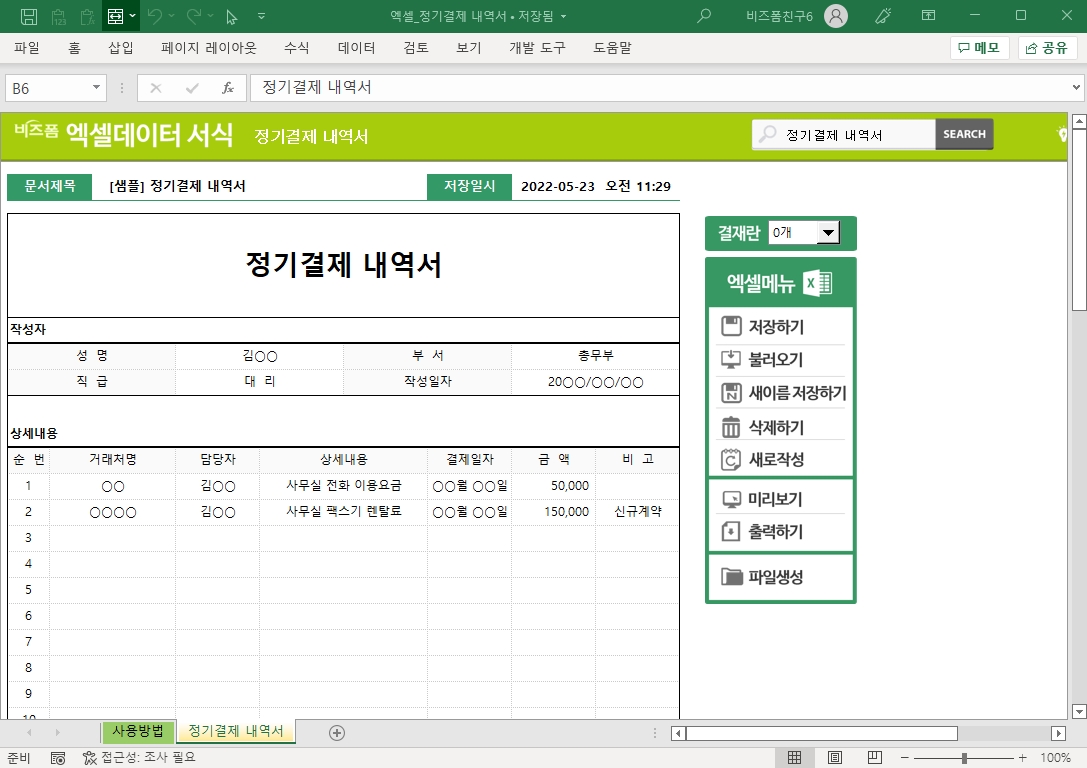Screen dimensions: 1087x768
Task: Open the 삽입 ribbon tab
Action: pos(120,47)
